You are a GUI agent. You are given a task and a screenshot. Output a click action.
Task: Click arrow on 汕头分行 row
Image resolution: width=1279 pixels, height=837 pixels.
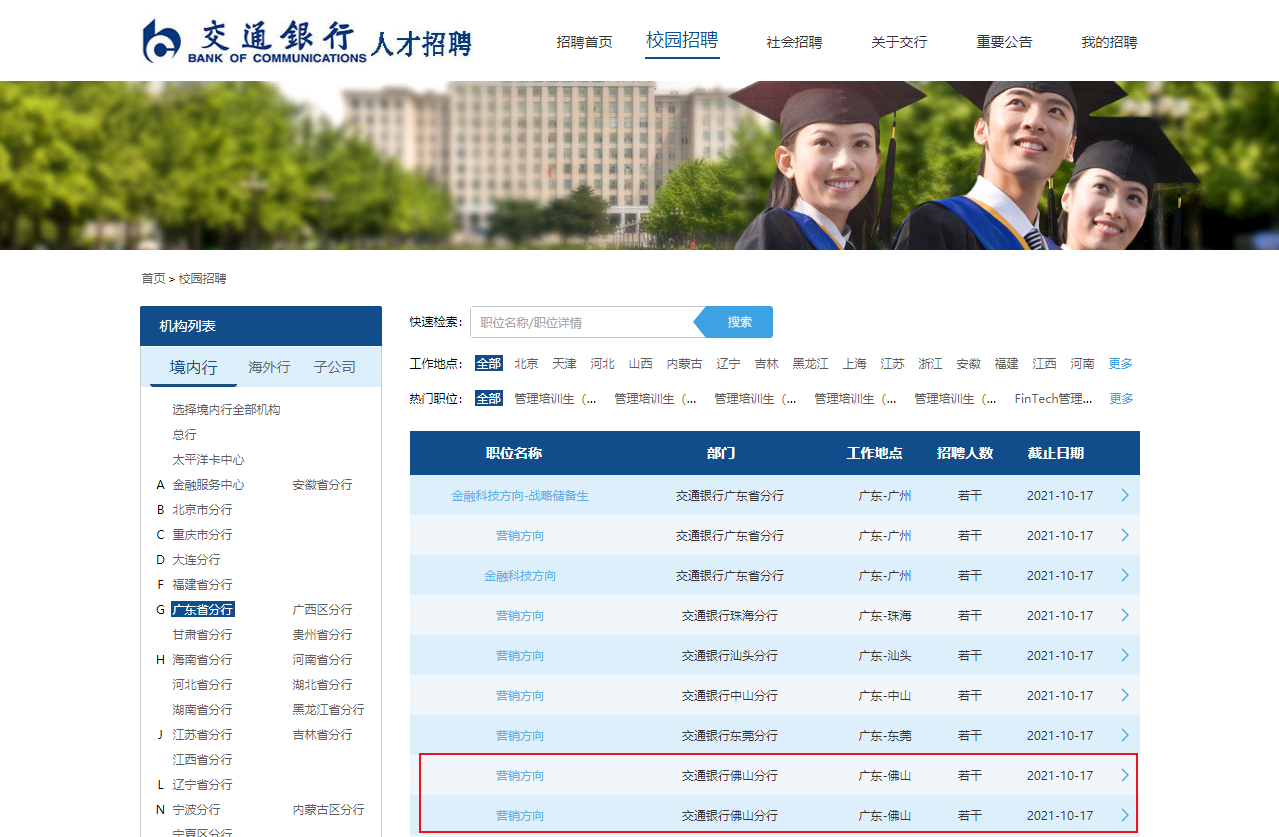(x=1125, y=655)
